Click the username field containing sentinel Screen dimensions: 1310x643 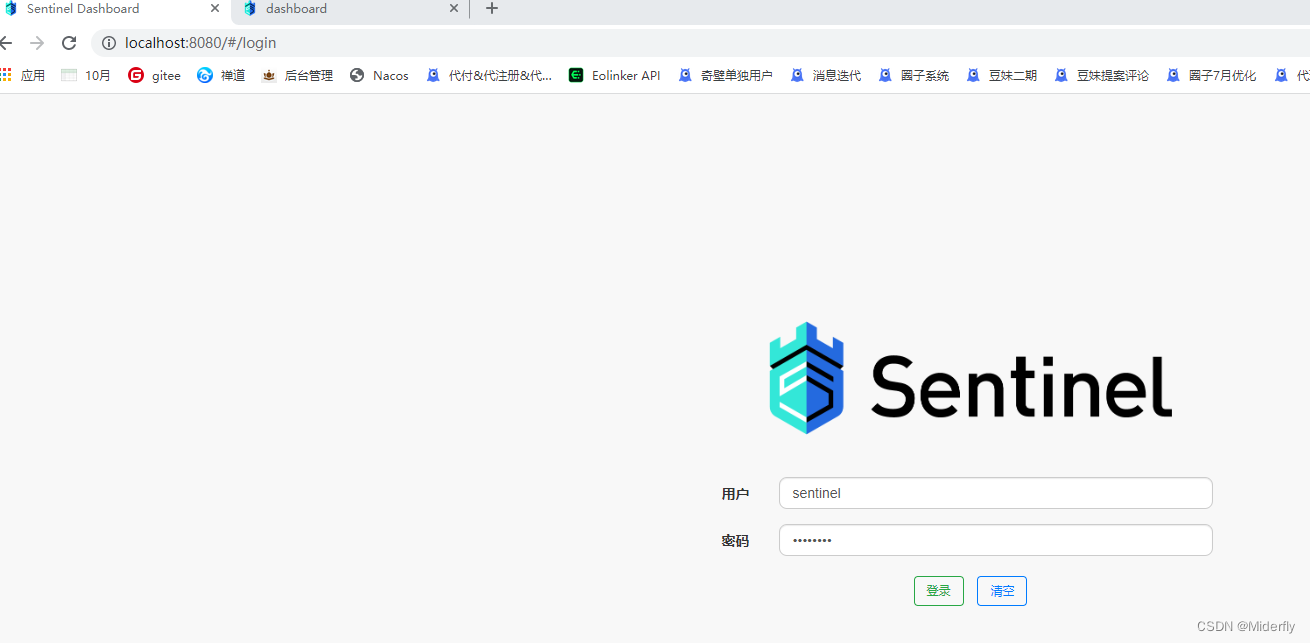[x=995, y=493]
